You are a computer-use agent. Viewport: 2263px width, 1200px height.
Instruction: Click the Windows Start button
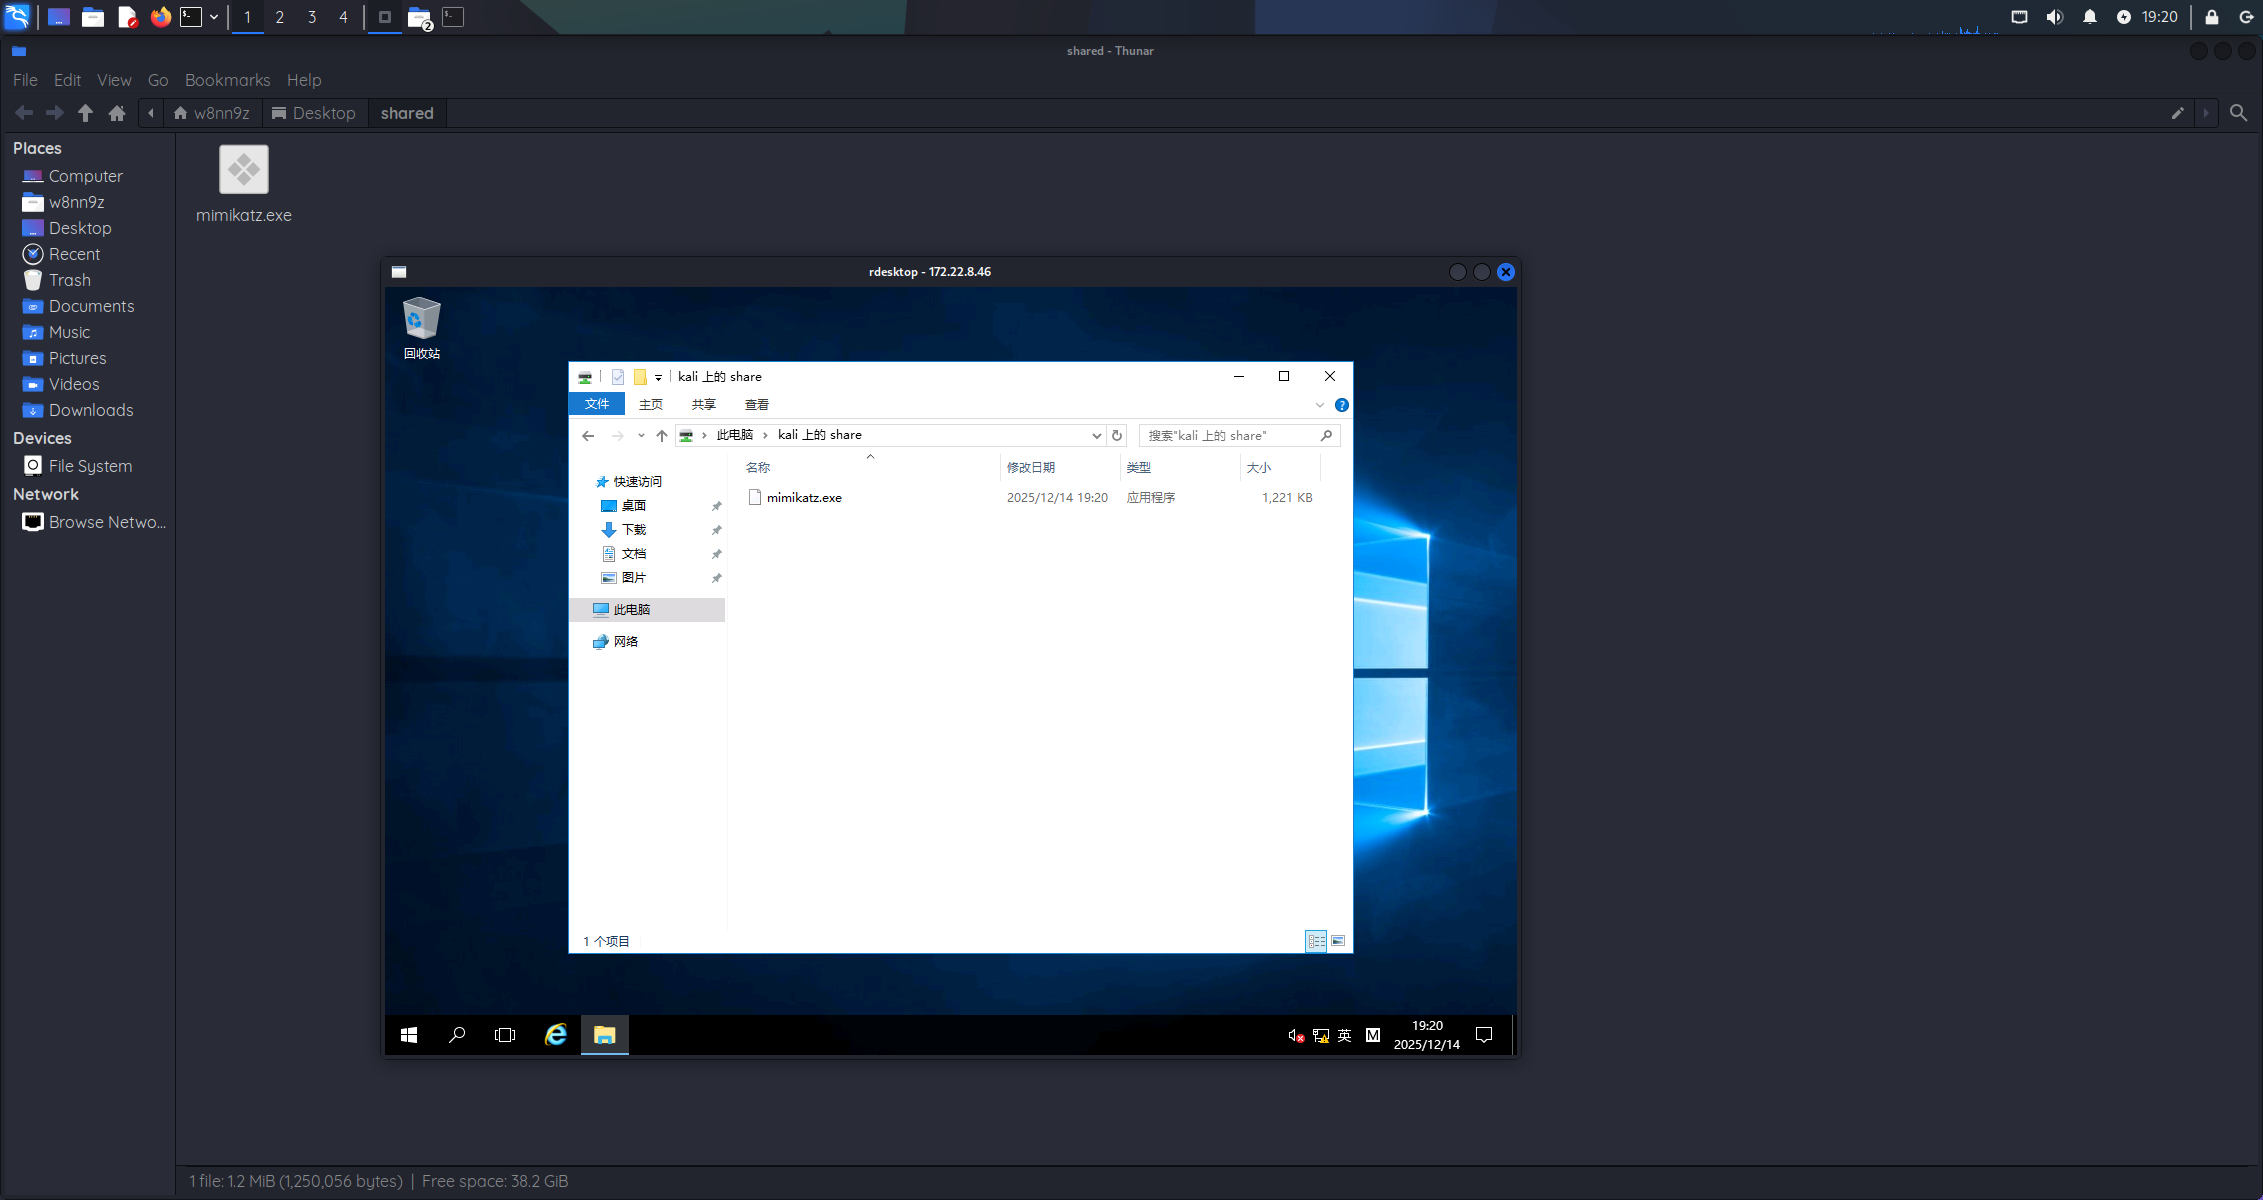[409, 1035]
